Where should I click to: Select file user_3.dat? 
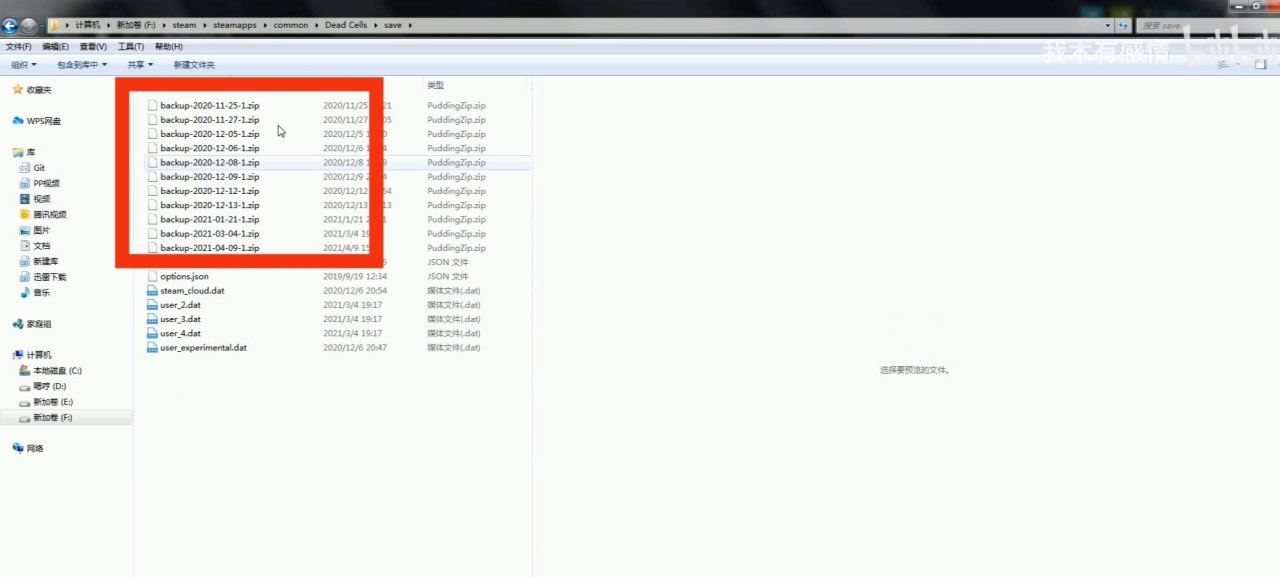click(181, 319)
